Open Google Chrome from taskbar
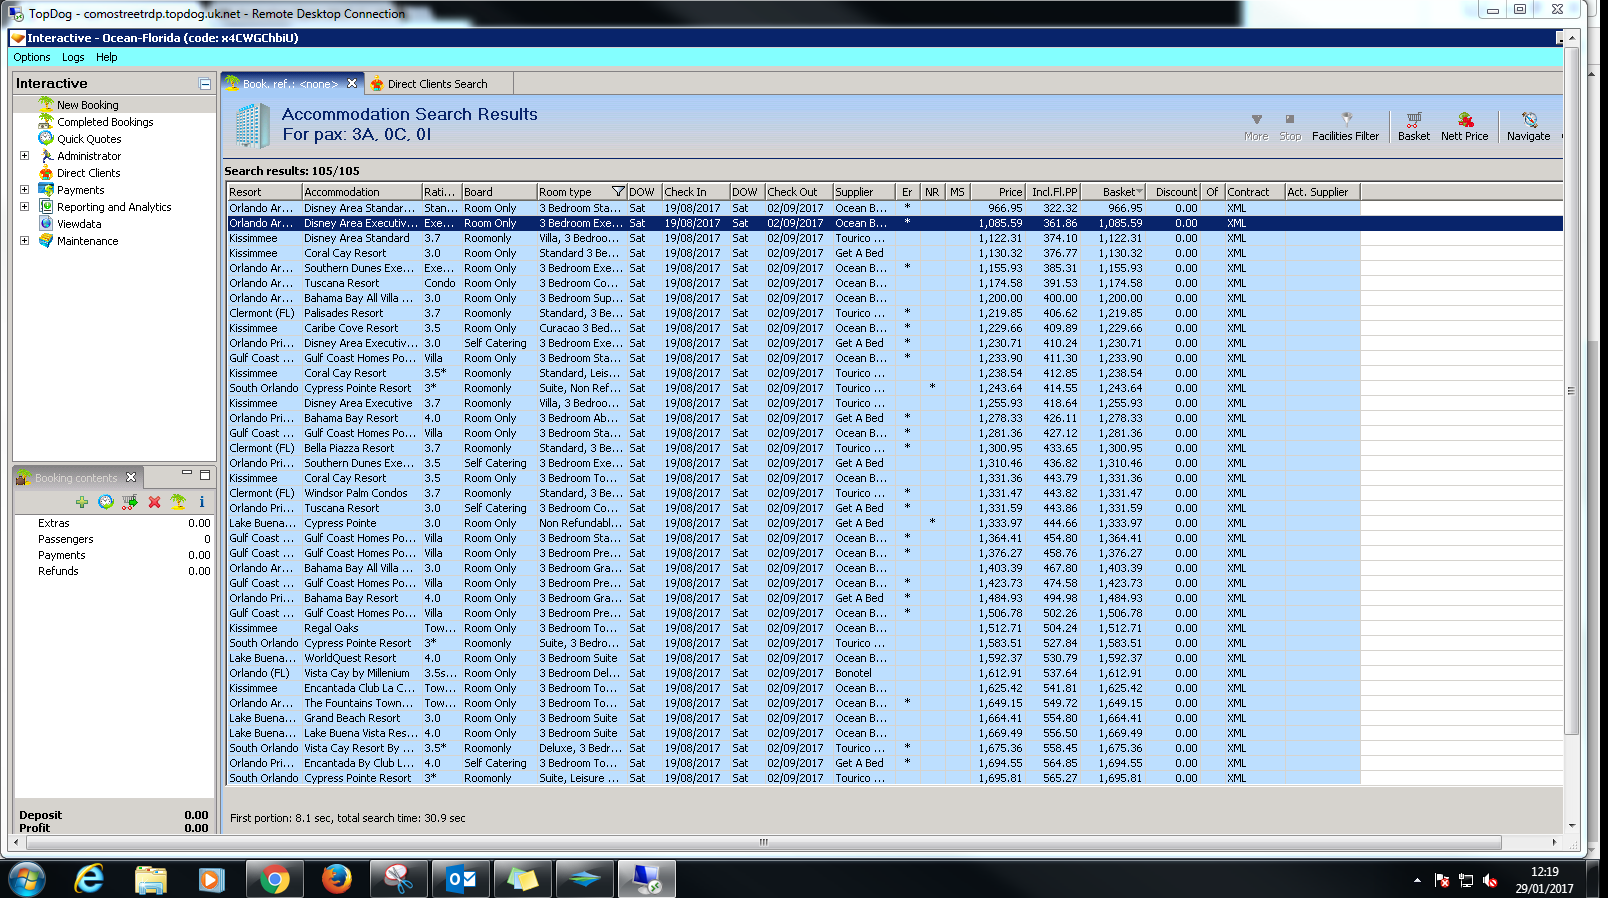 tap(274, 879)
